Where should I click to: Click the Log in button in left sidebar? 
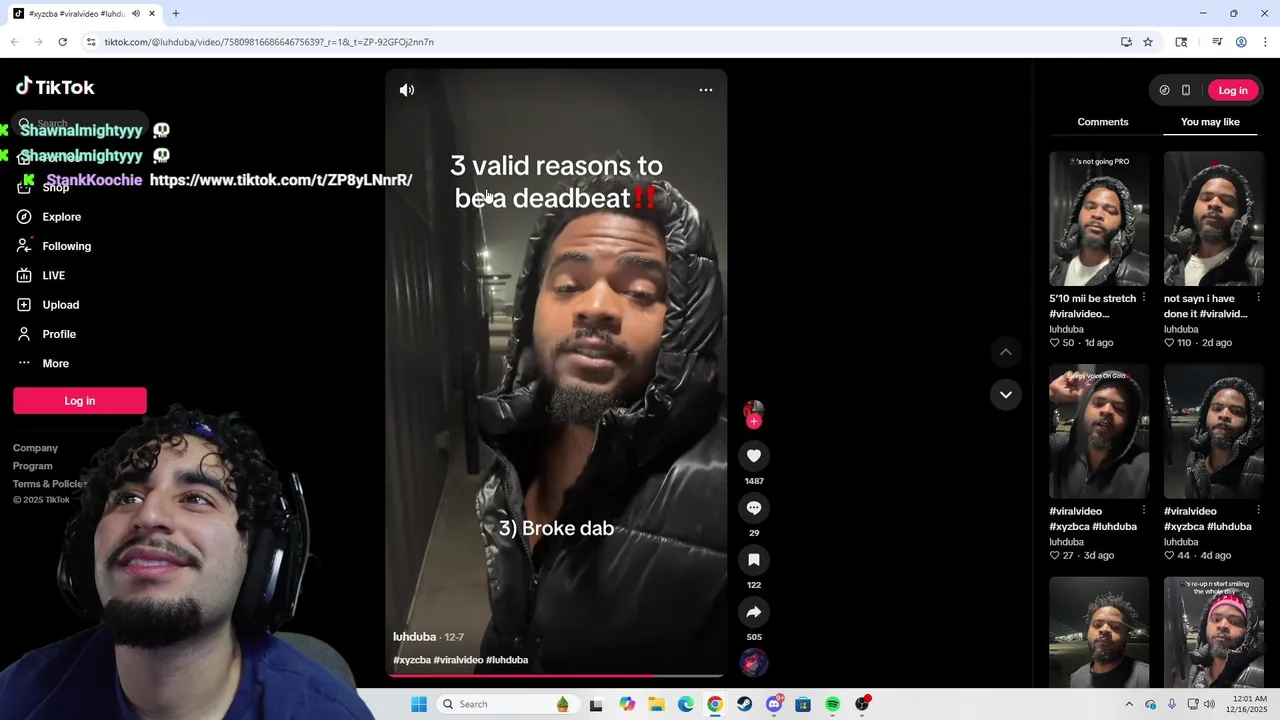80,401
